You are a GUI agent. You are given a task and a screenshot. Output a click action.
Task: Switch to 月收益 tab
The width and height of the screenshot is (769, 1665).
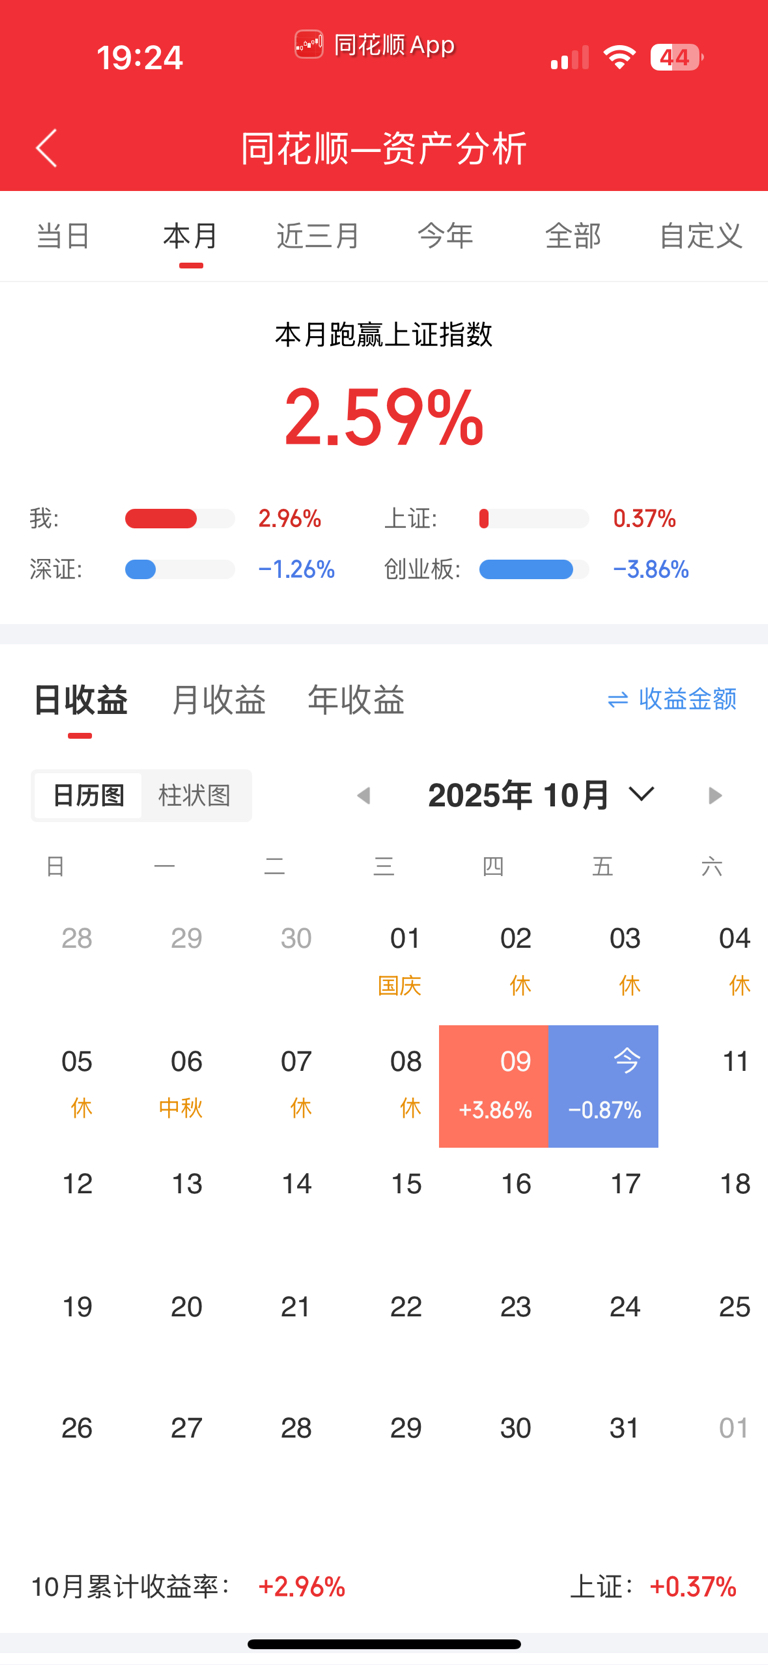coord(218,700)
